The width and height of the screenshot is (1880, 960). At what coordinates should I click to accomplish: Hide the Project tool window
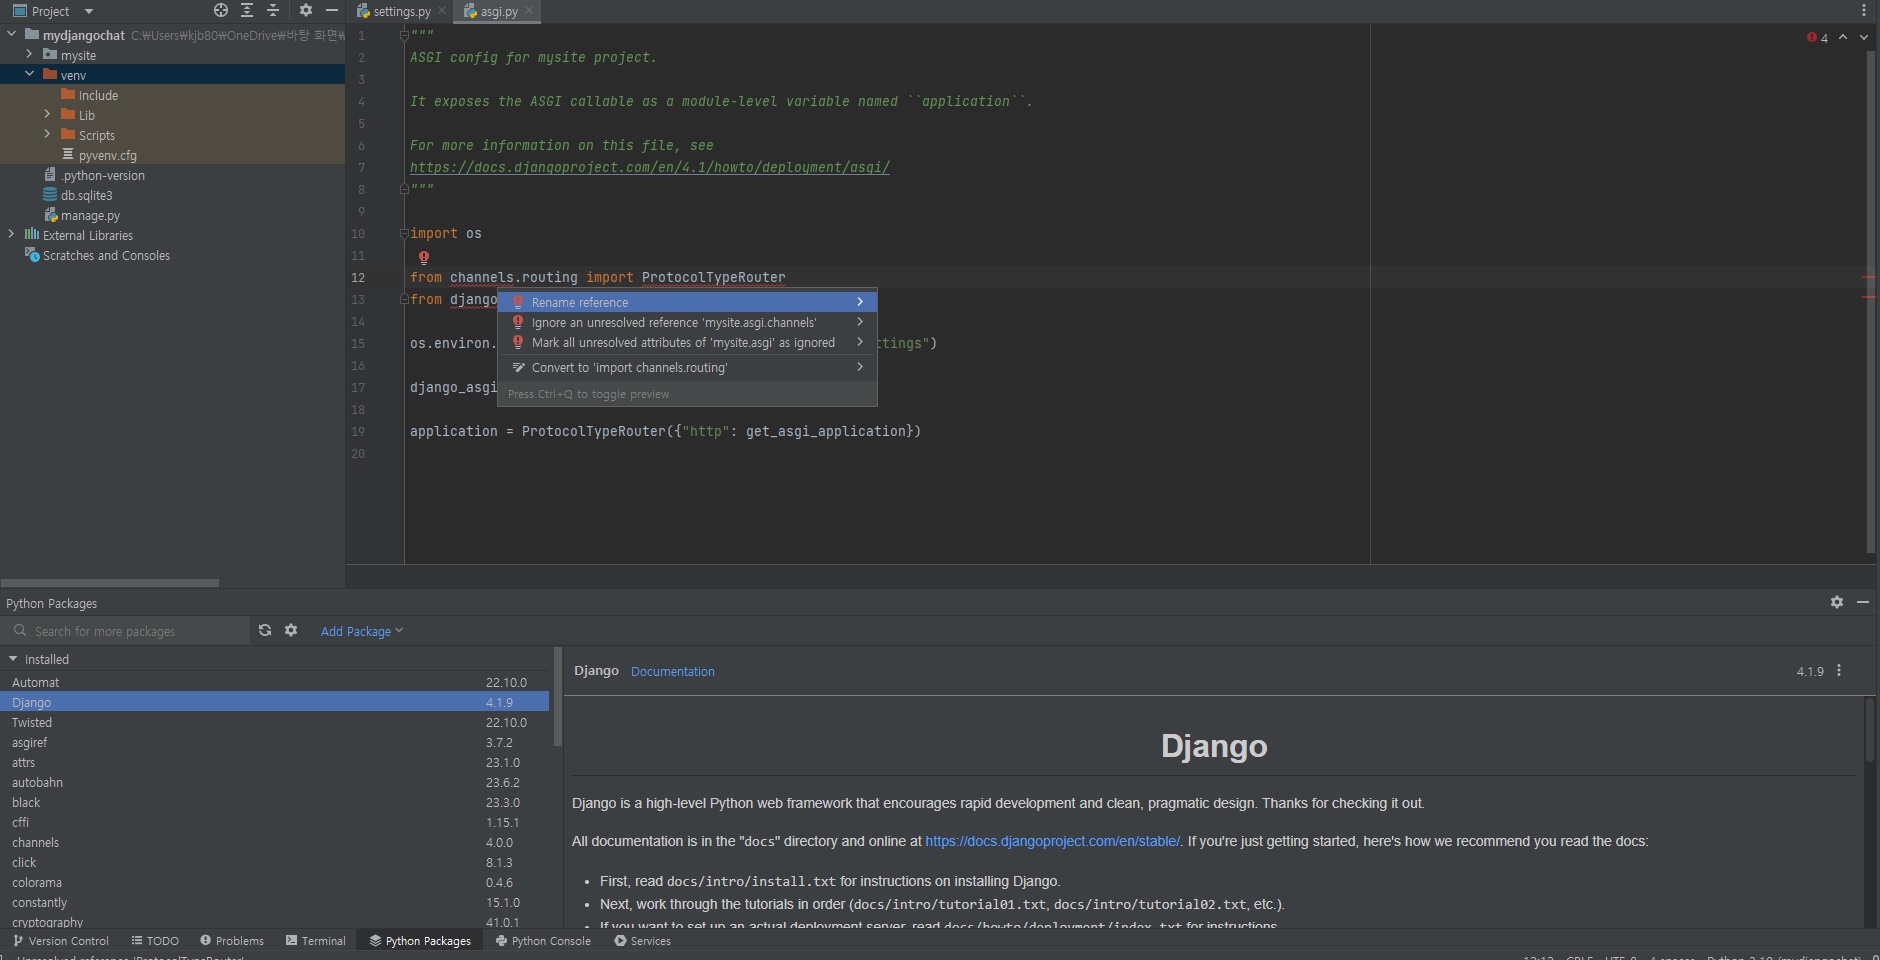(332, 10)
